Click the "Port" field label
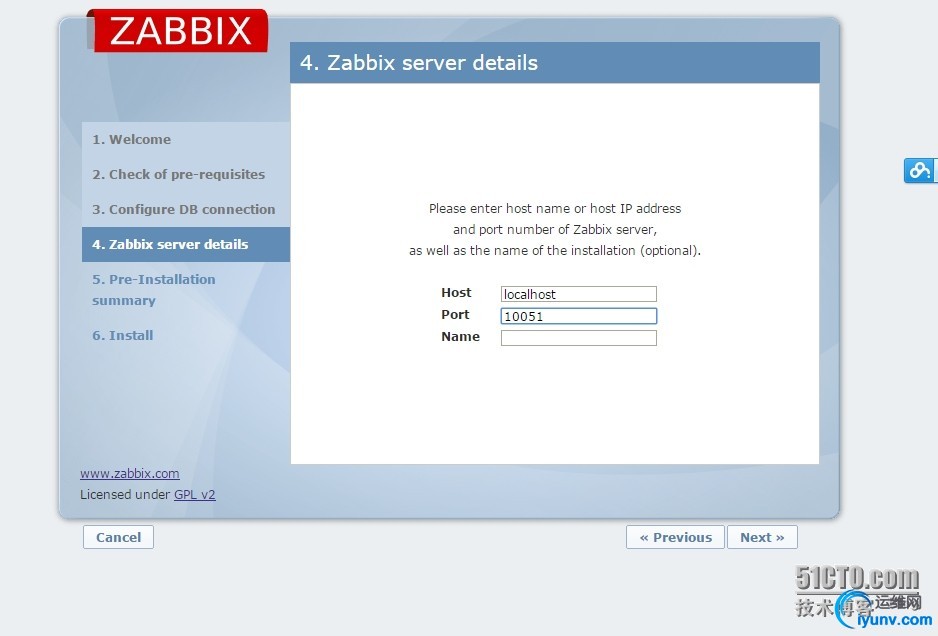The width and height of the screenshot is (938, 636). tap(455, 315)
